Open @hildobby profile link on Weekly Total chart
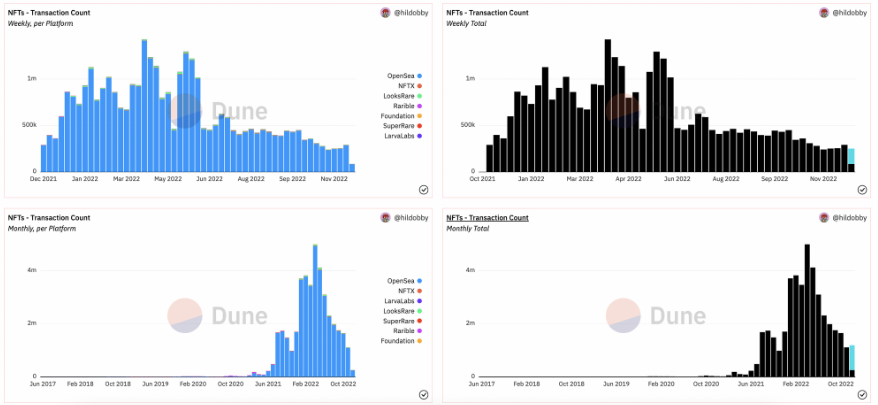This screenshot has width=878, height=405. tap(848, 12)
